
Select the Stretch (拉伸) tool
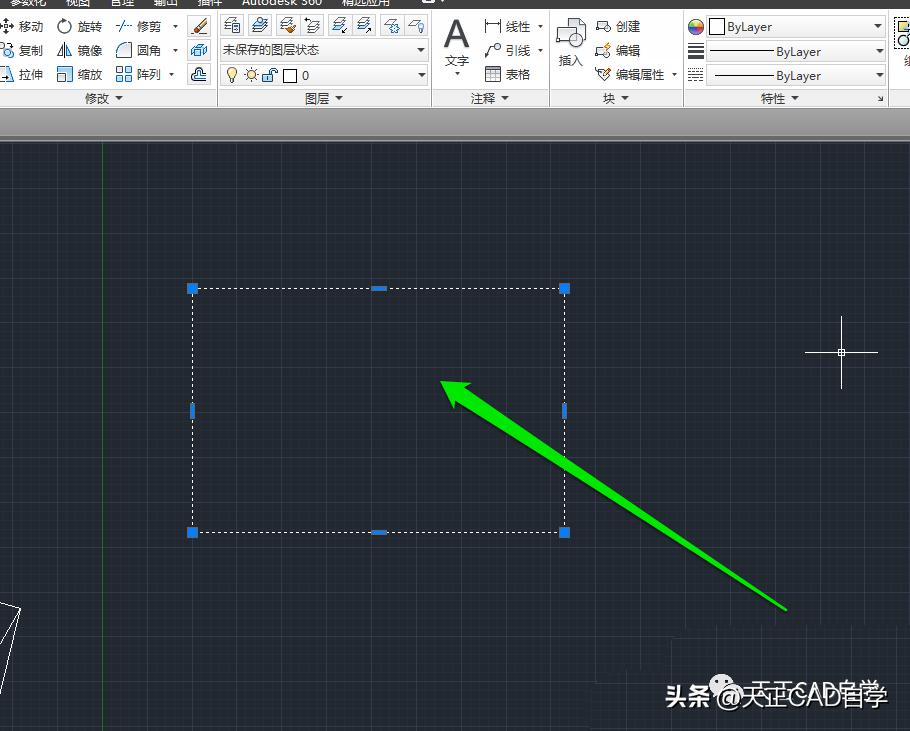point(21,74)
